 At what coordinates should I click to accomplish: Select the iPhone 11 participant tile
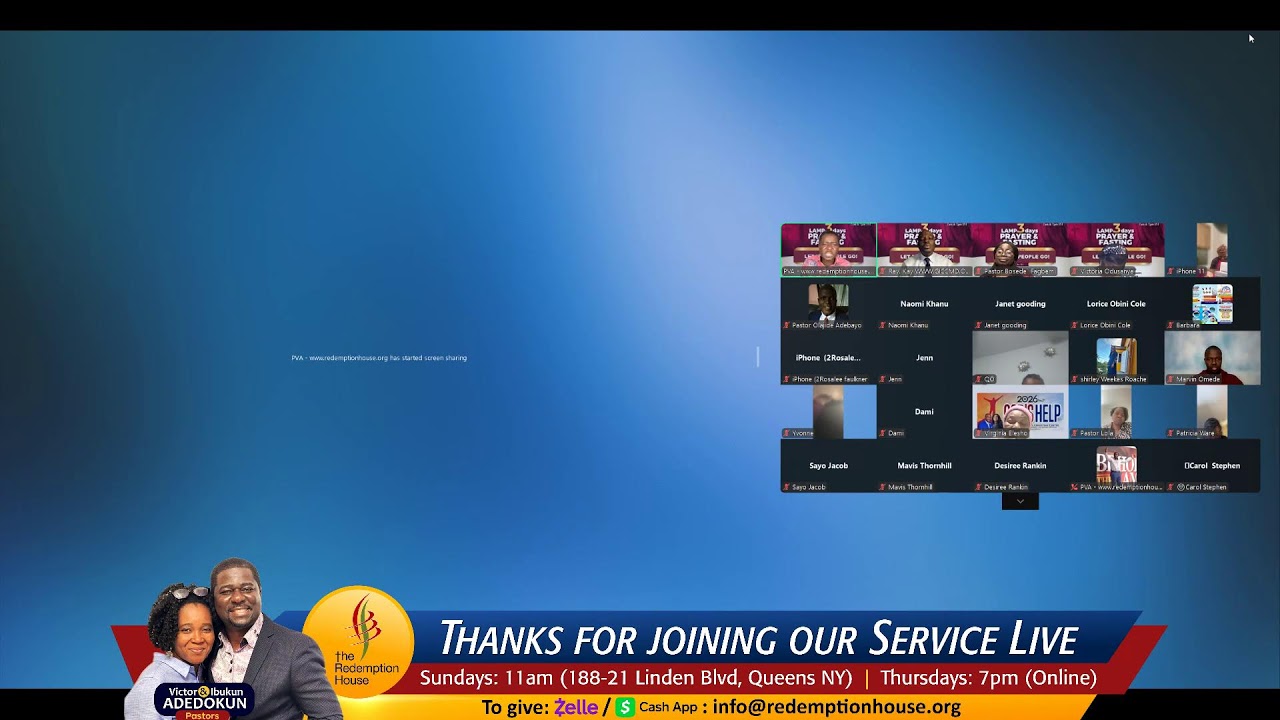[x=1212, y=250]
